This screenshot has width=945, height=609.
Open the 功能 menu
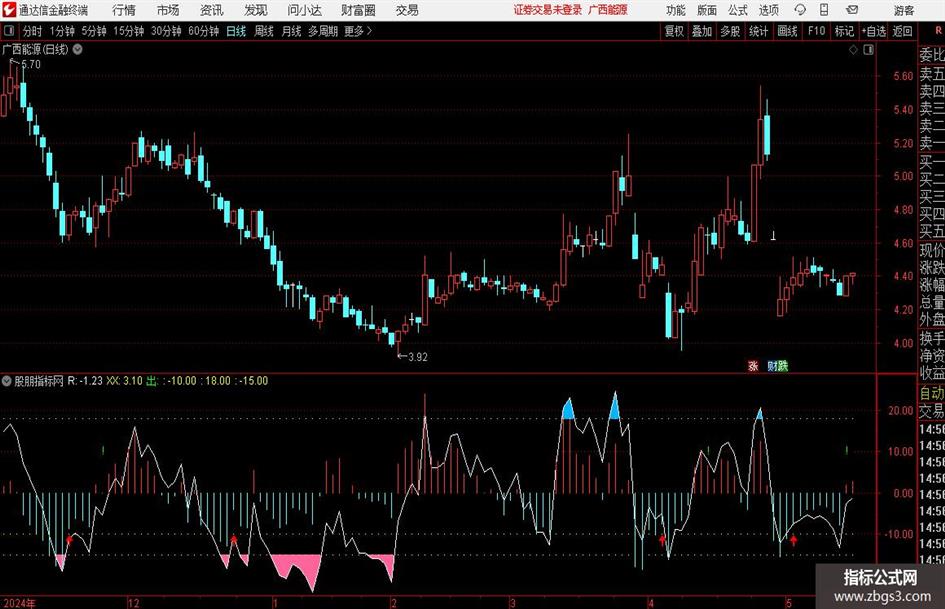click(676, 10)
